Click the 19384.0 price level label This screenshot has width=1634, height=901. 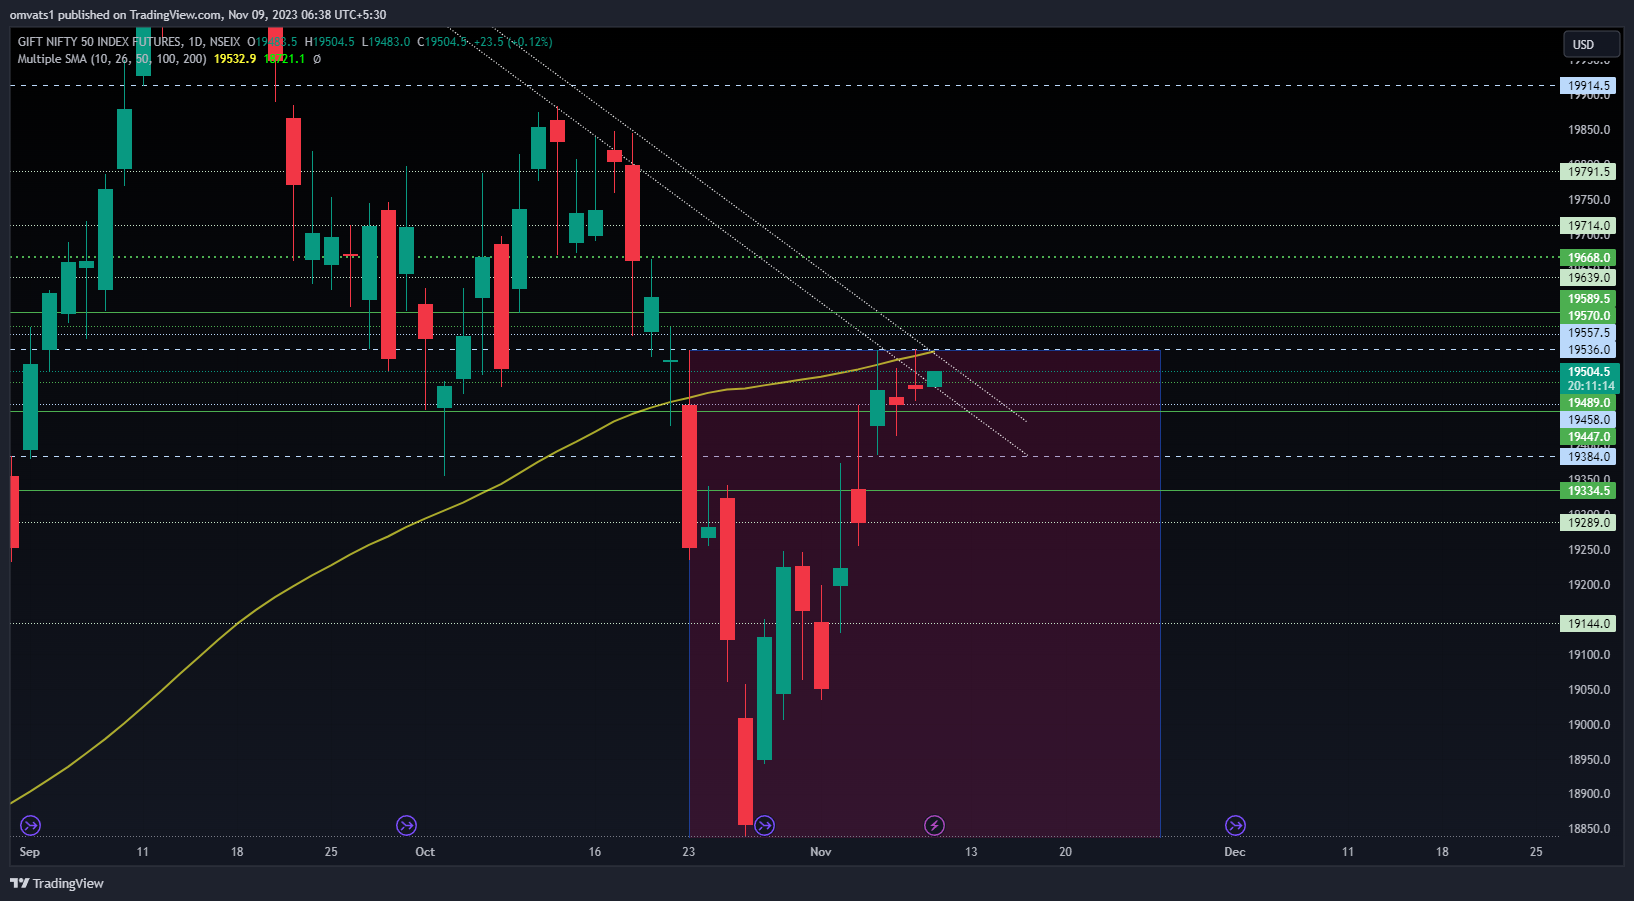1589,457
